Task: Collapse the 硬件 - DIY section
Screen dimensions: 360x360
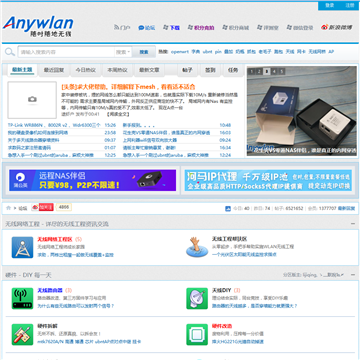Action: (353, 275)
